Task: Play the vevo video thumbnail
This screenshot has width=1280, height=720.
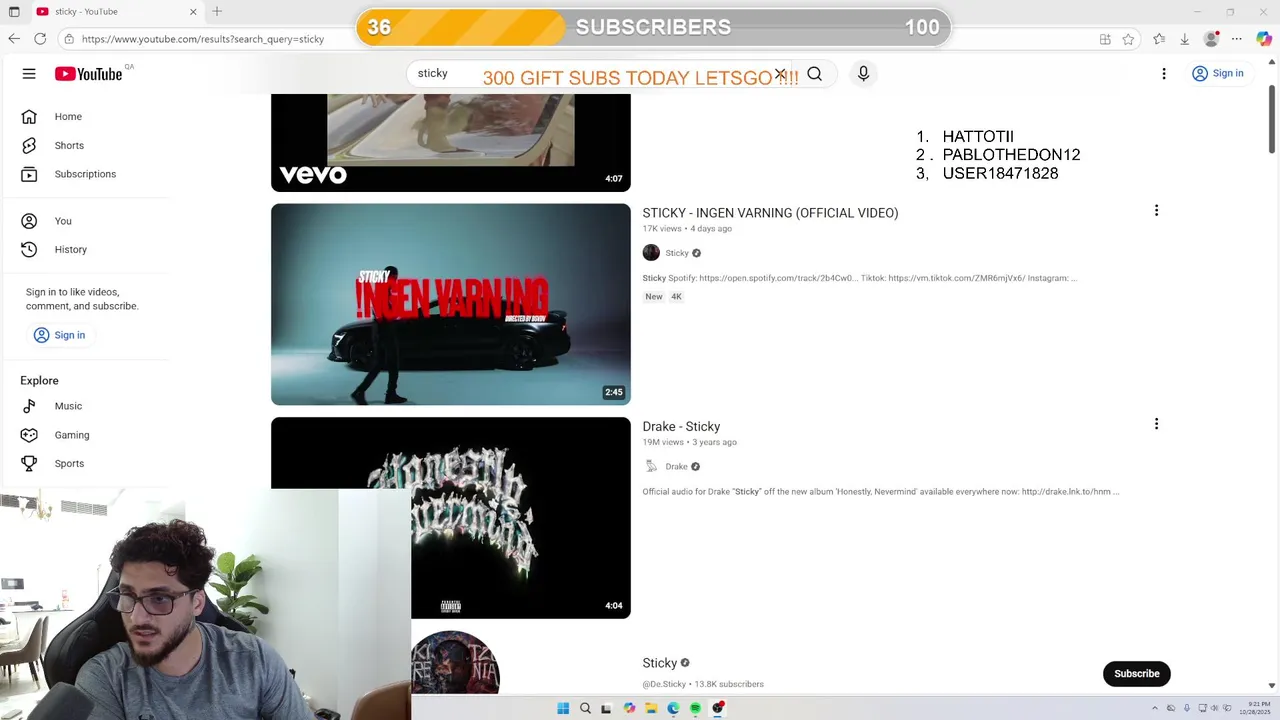Action: [450, 142]
